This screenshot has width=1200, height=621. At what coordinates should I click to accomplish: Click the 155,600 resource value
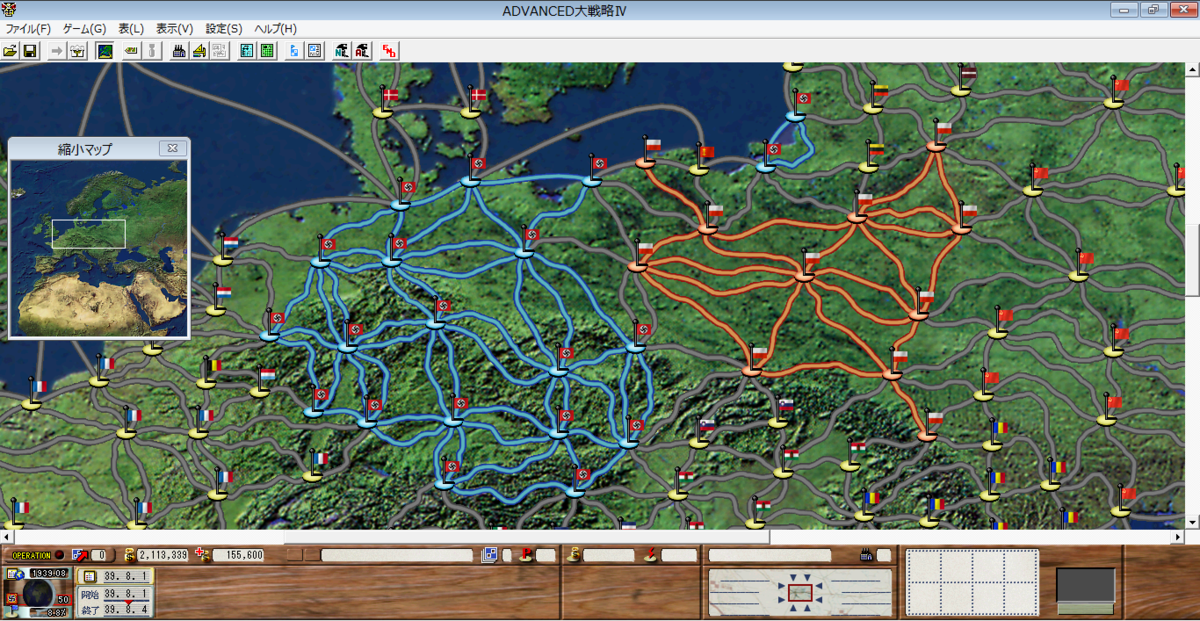238,555
